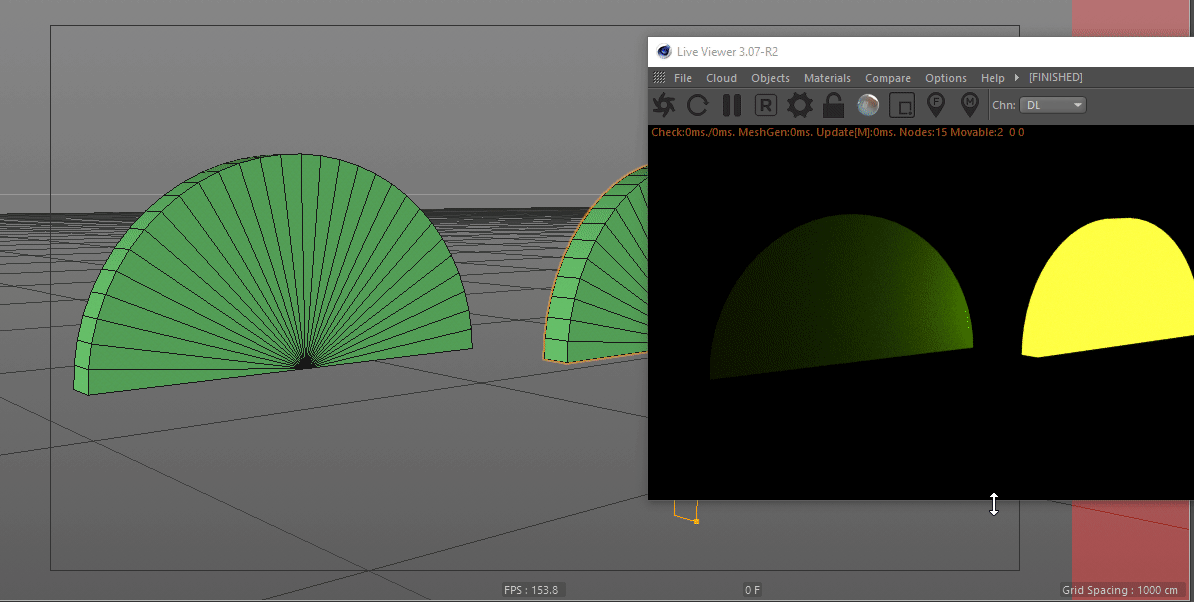This screenshot has width=1194, height=602.
Task: Open the Cloud menu
Action: coord(721,78)
